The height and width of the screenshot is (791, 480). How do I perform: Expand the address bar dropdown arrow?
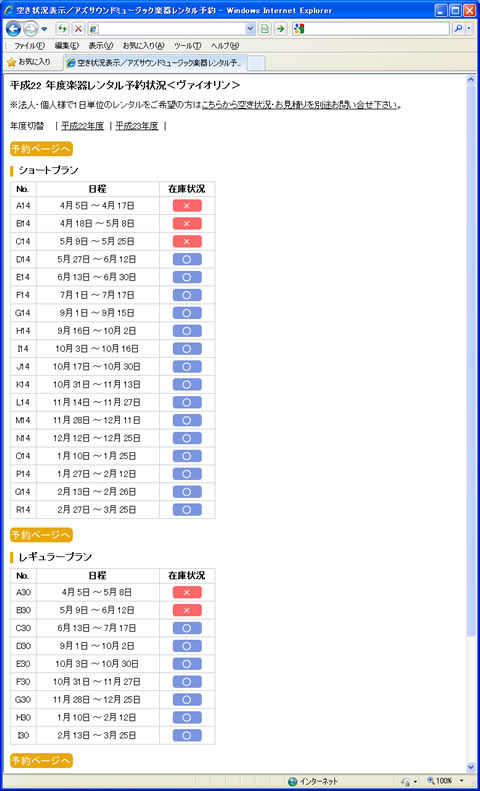251,29
